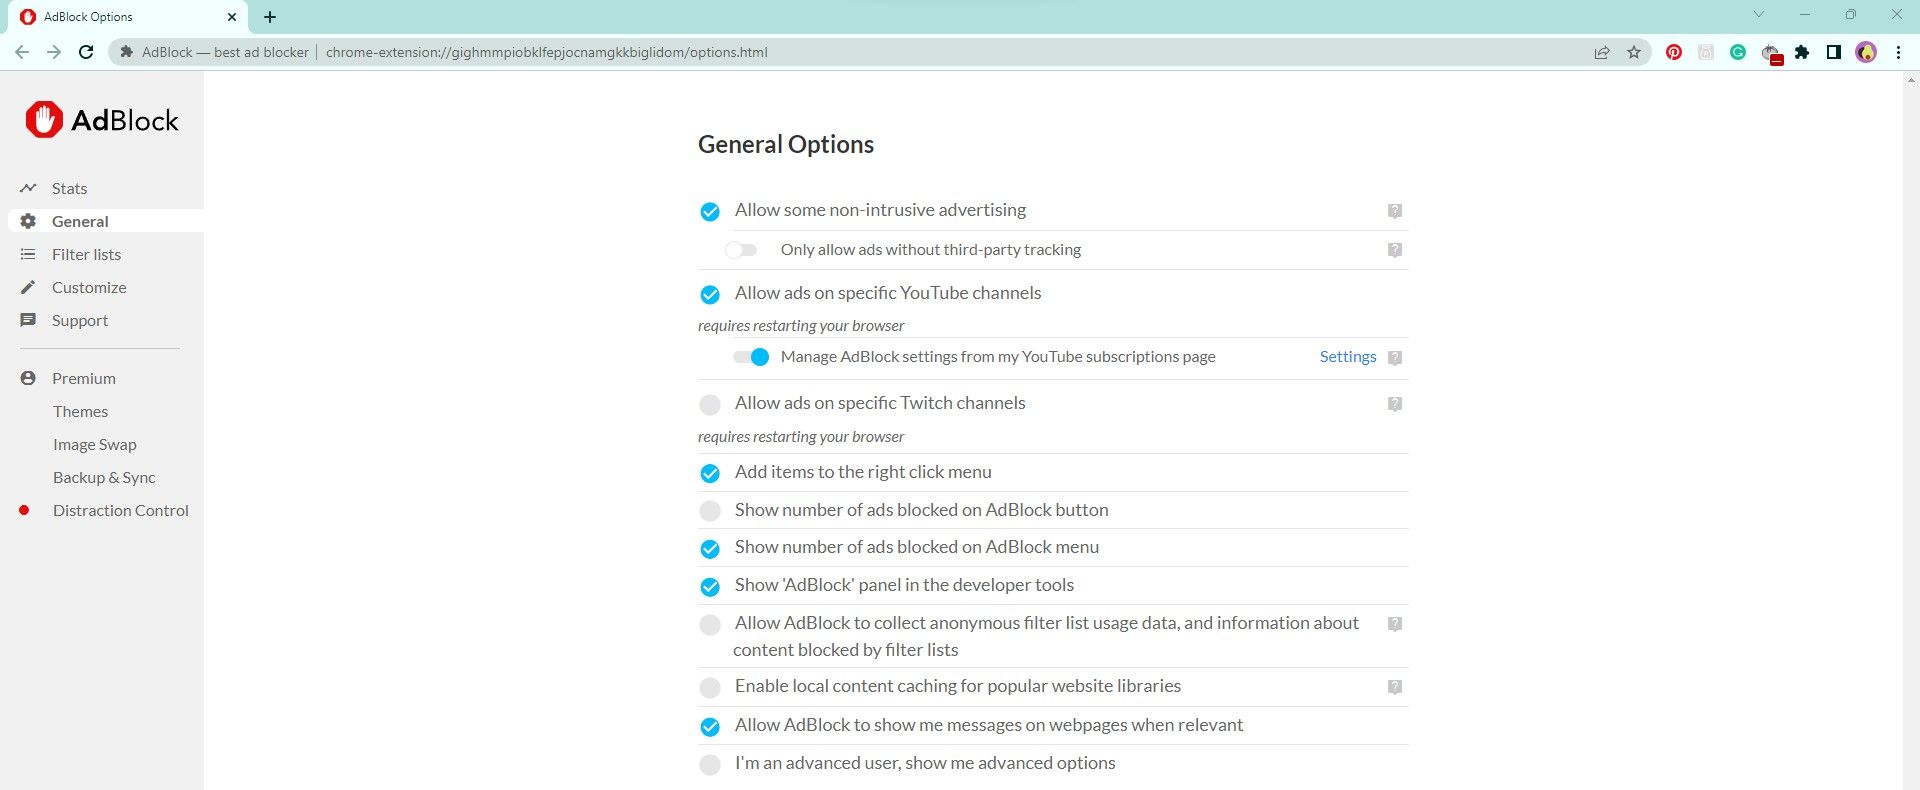1920x790 pixels.
Task: Open the Distraction Control page
Action: [x=121, y=510]
